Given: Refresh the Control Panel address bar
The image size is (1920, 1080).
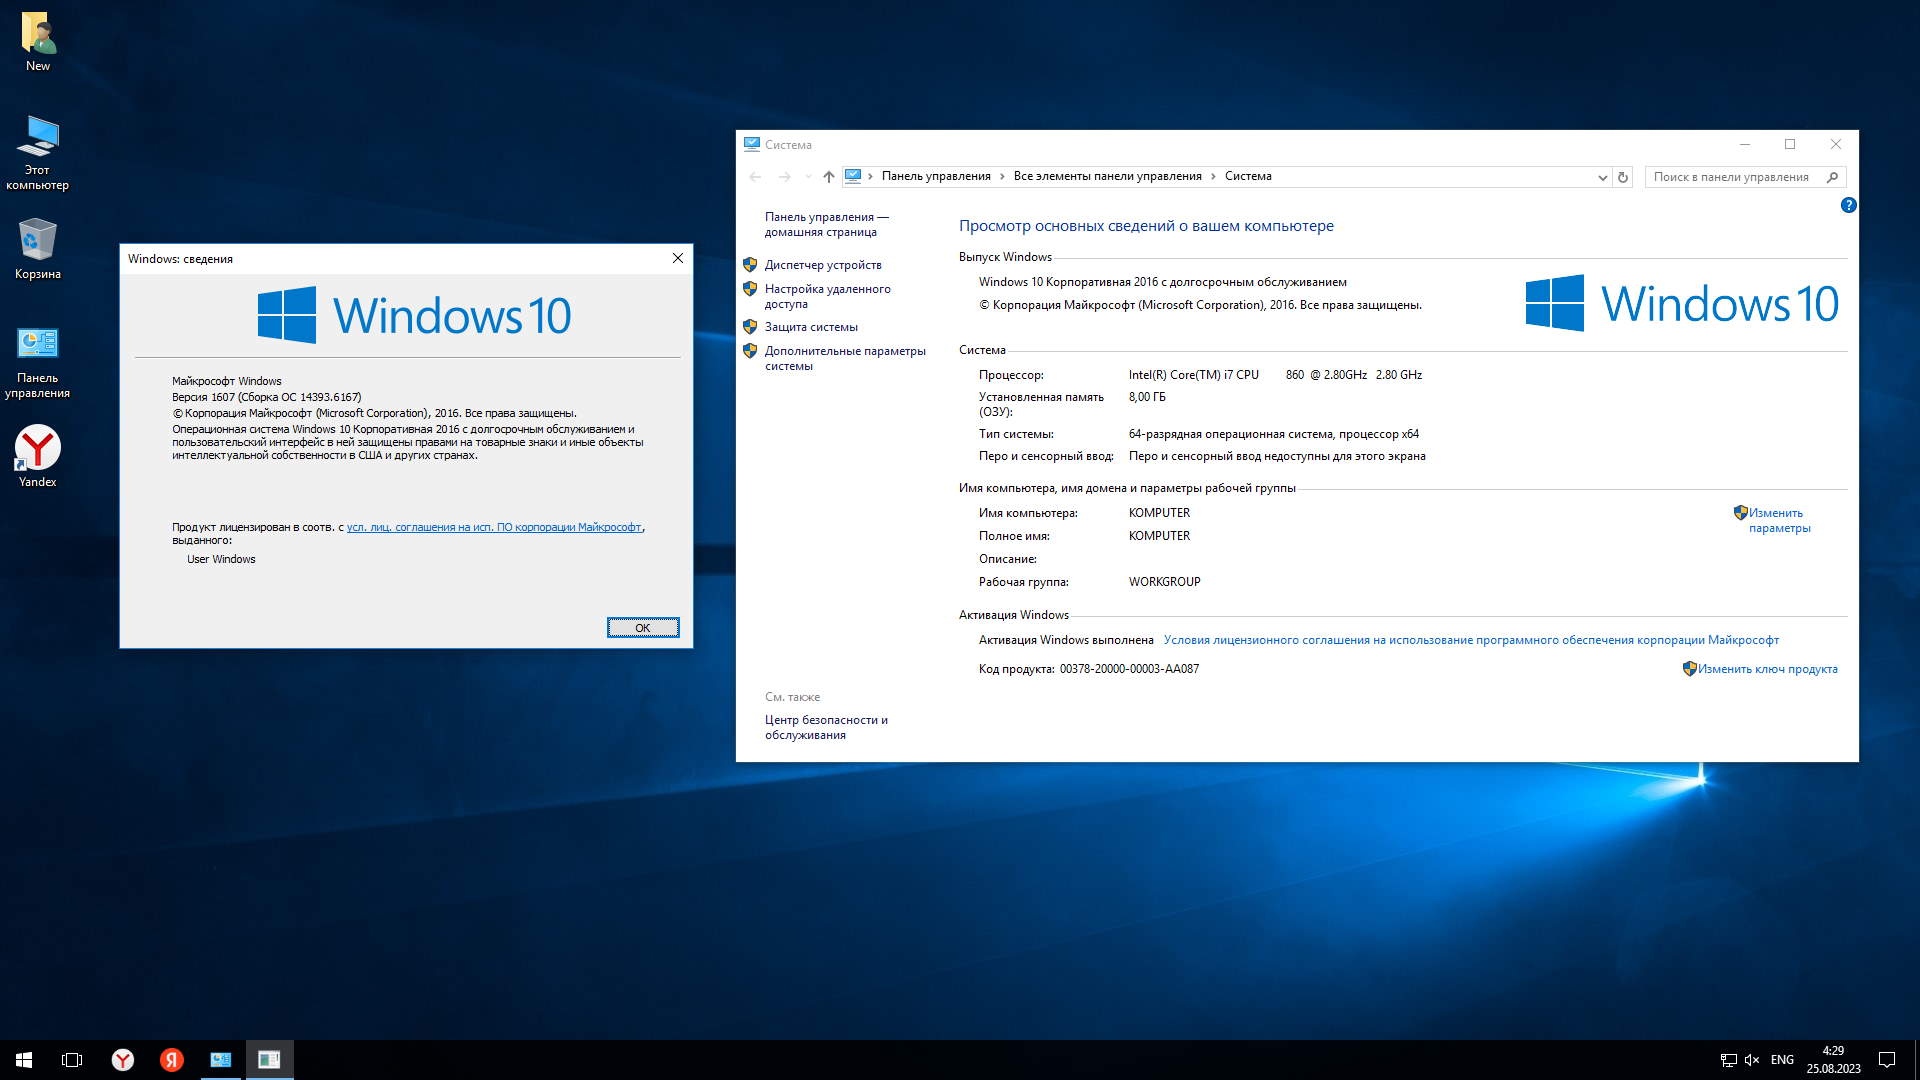Looking at the screenshot, I should [x=1623, y=177].
